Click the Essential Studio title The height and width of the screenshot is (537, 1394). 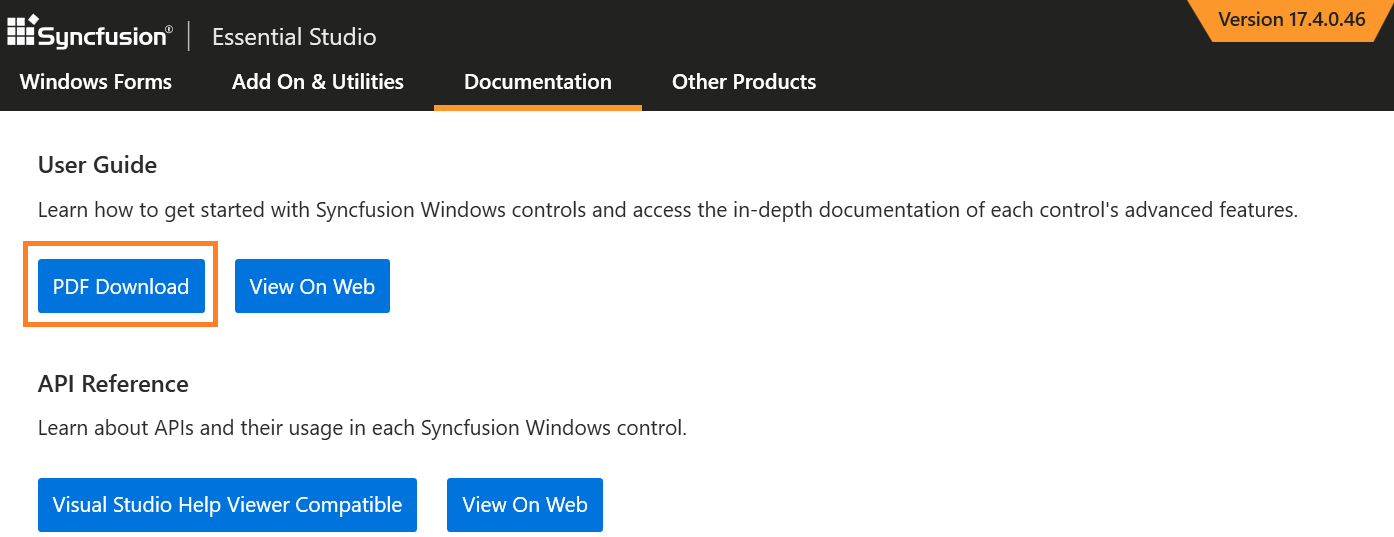pyautogui.click(x=294, y=37)
